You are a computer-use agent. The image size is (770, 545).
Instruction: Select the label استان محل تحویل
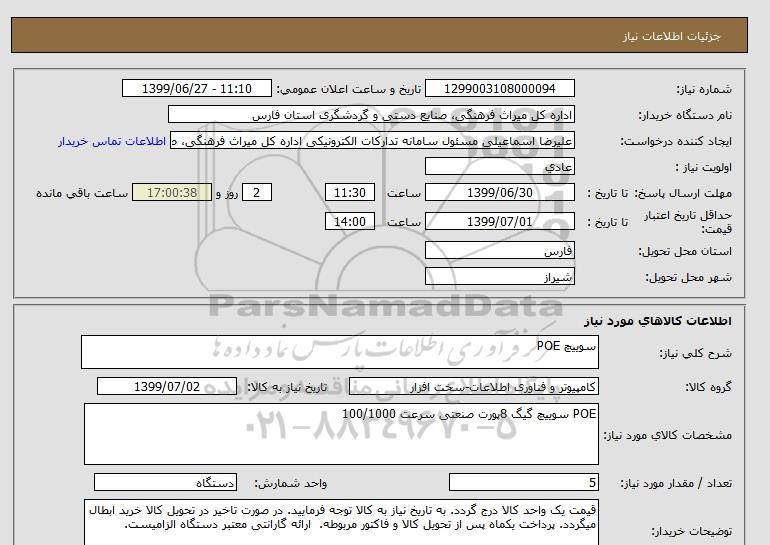(685, 251)
